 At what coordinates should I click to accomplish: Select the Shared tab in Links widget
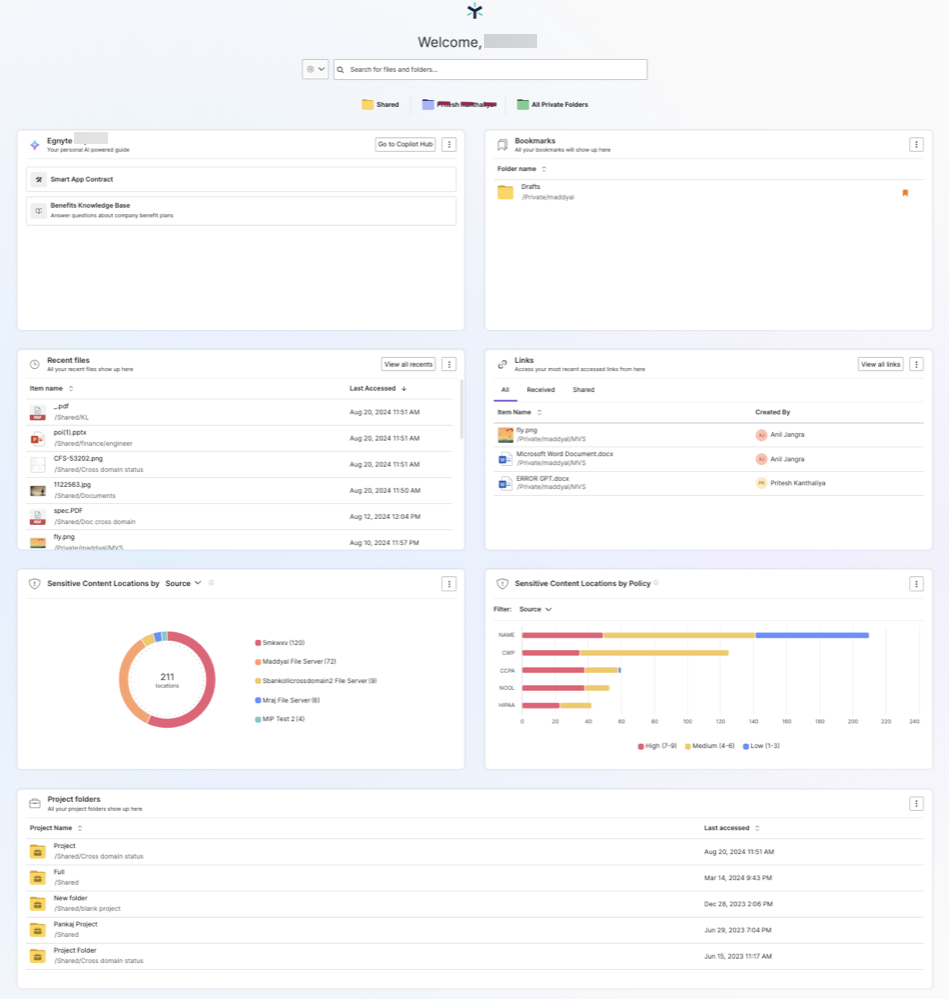583,390
